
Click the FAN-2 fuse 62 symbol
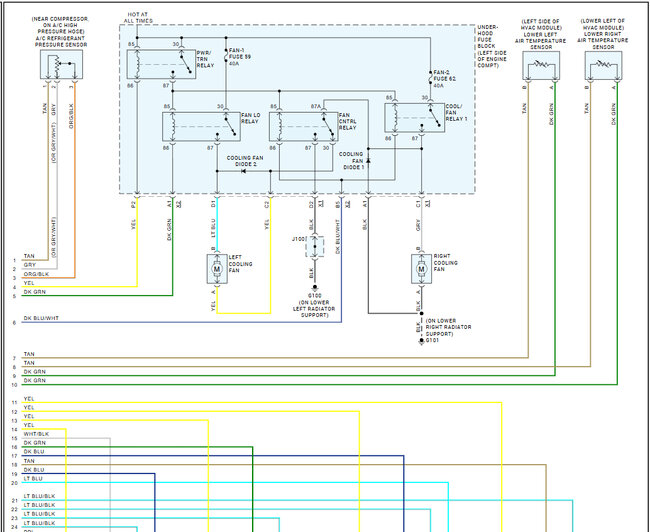[x=430, y=78]
